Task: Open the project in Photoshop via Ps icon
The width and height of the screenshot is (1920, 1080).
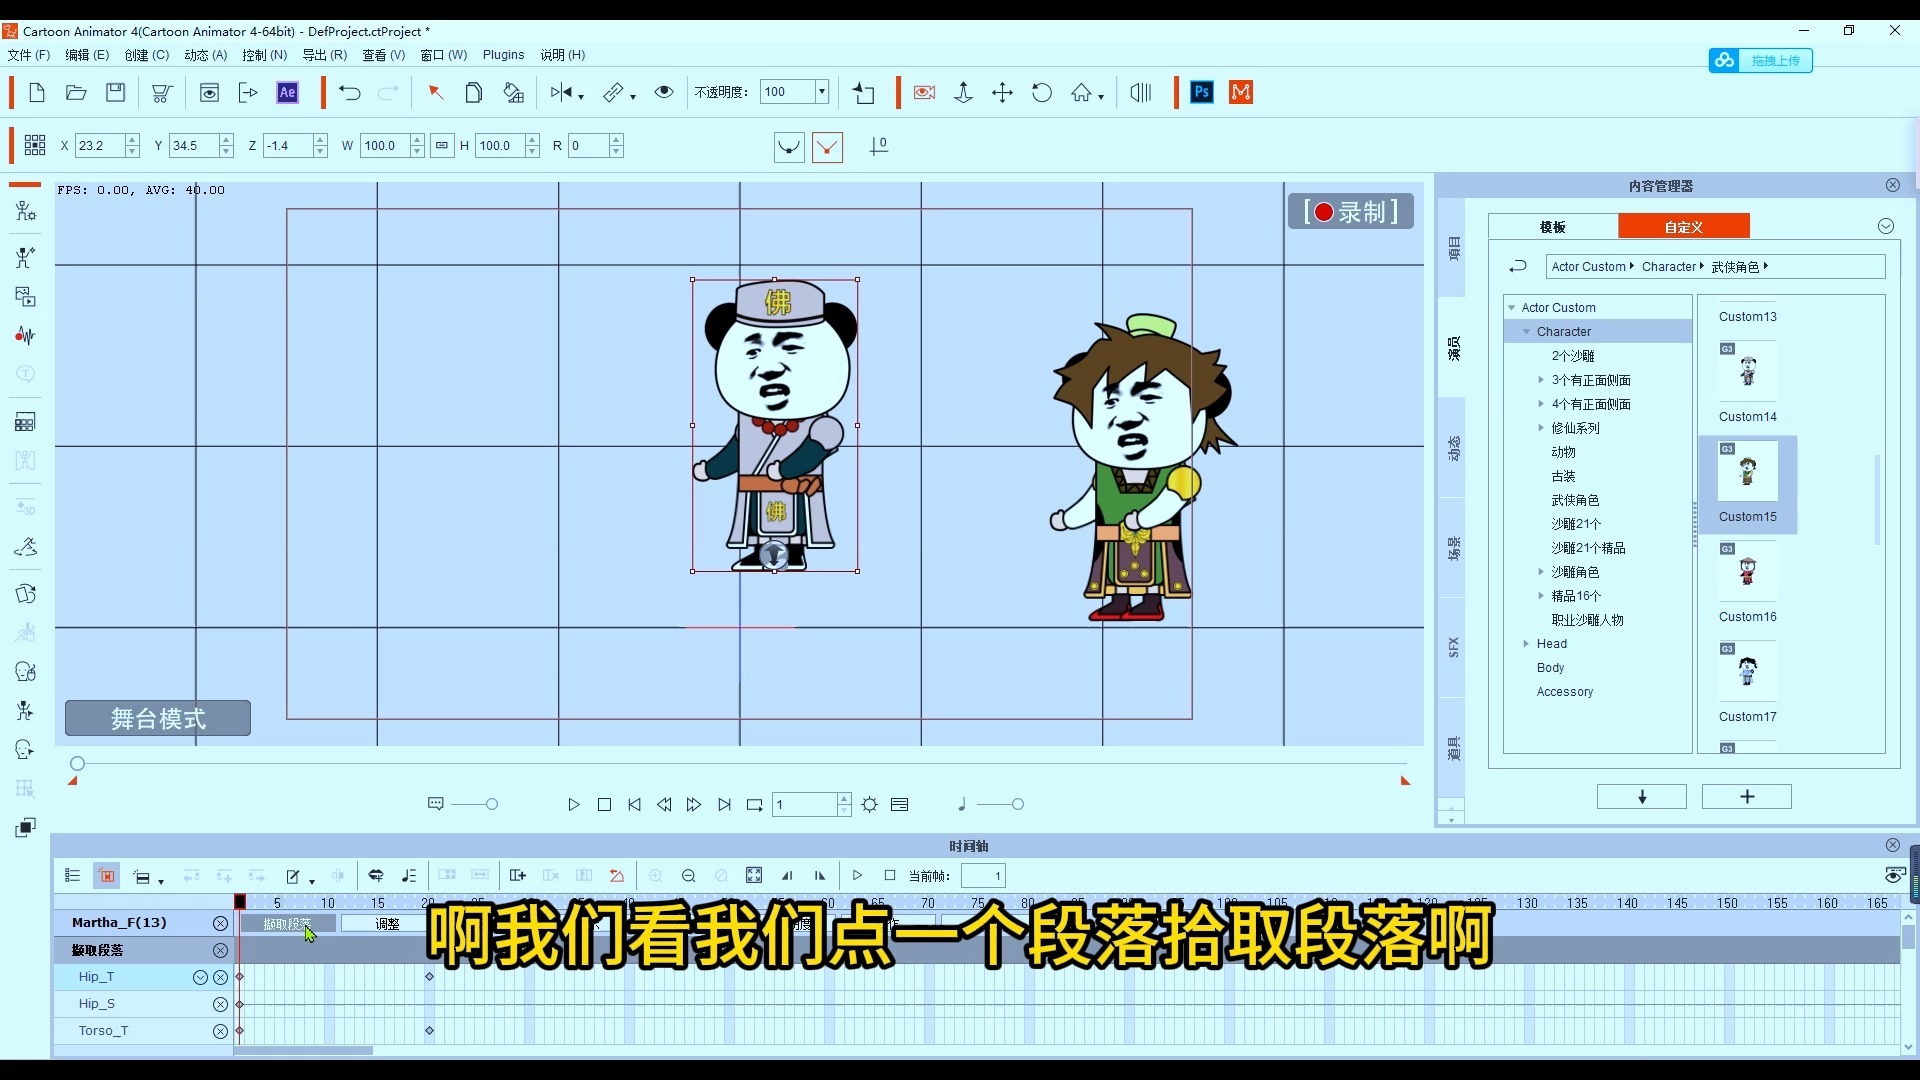Action: (x=1201, y=92)
